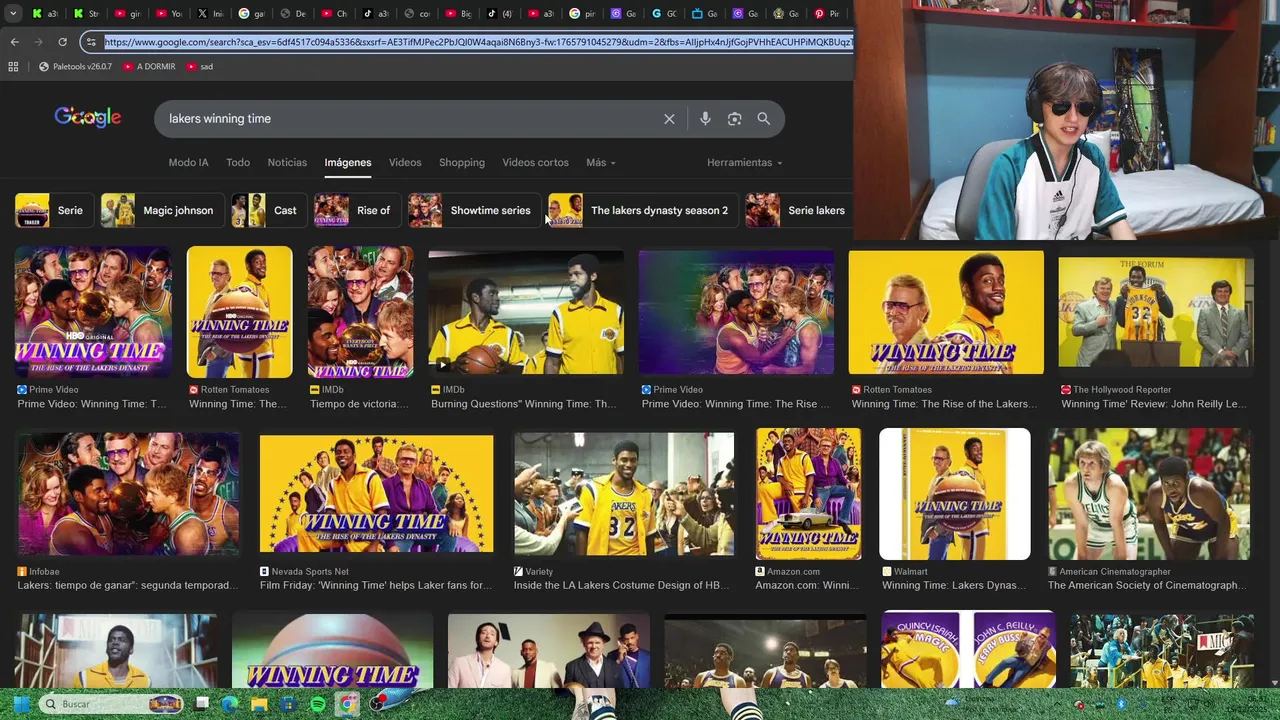1280x720 pixels.
Task: Filter by The lakers dynasty season 2 chip
Action: pos(642,210)
